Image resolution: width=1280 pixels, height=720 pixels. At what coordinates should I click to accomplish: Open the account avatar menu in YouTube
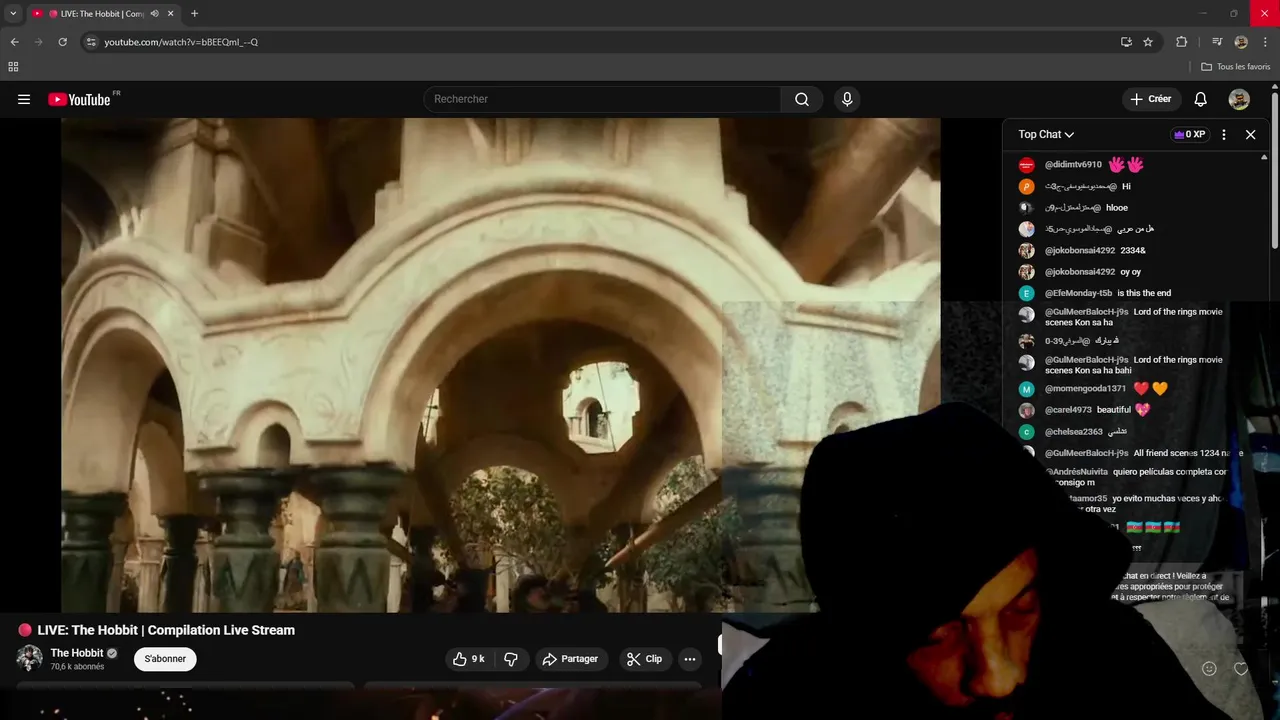1239,99
